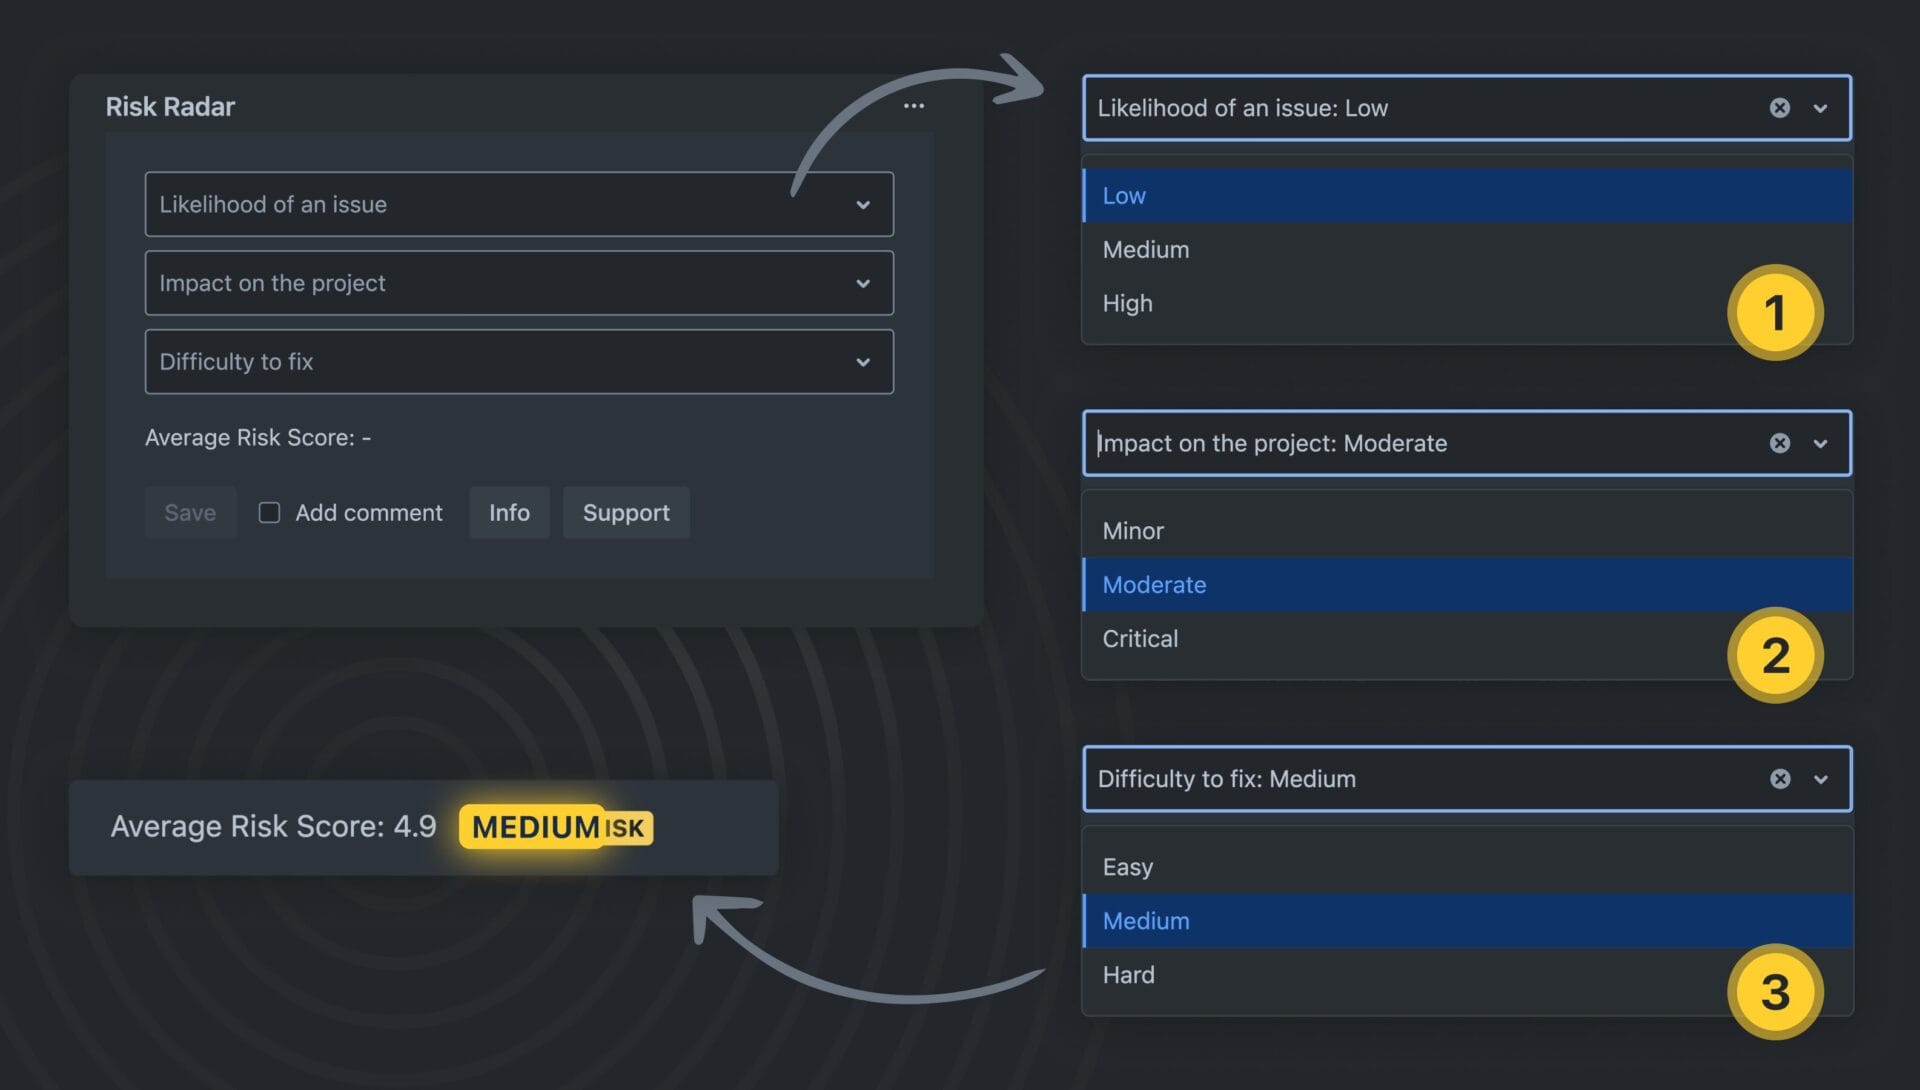Open the Risk Radar three-dot menu
Image resolution: width=1920 pixels, height=1090 pixels.
point(913,106)
